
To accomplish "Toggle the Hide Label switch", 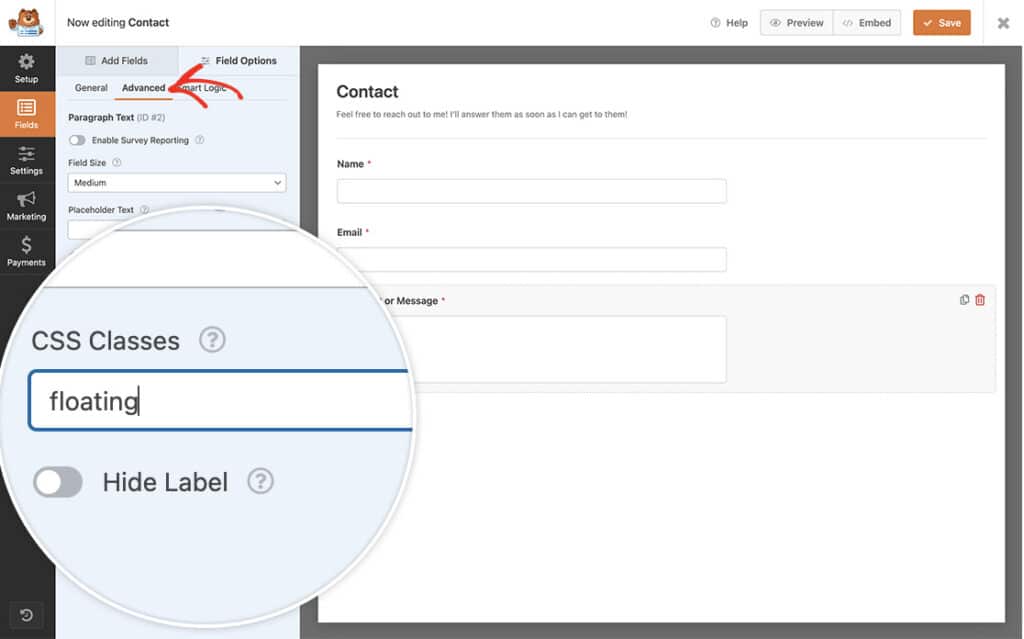I will coord(57,482).
